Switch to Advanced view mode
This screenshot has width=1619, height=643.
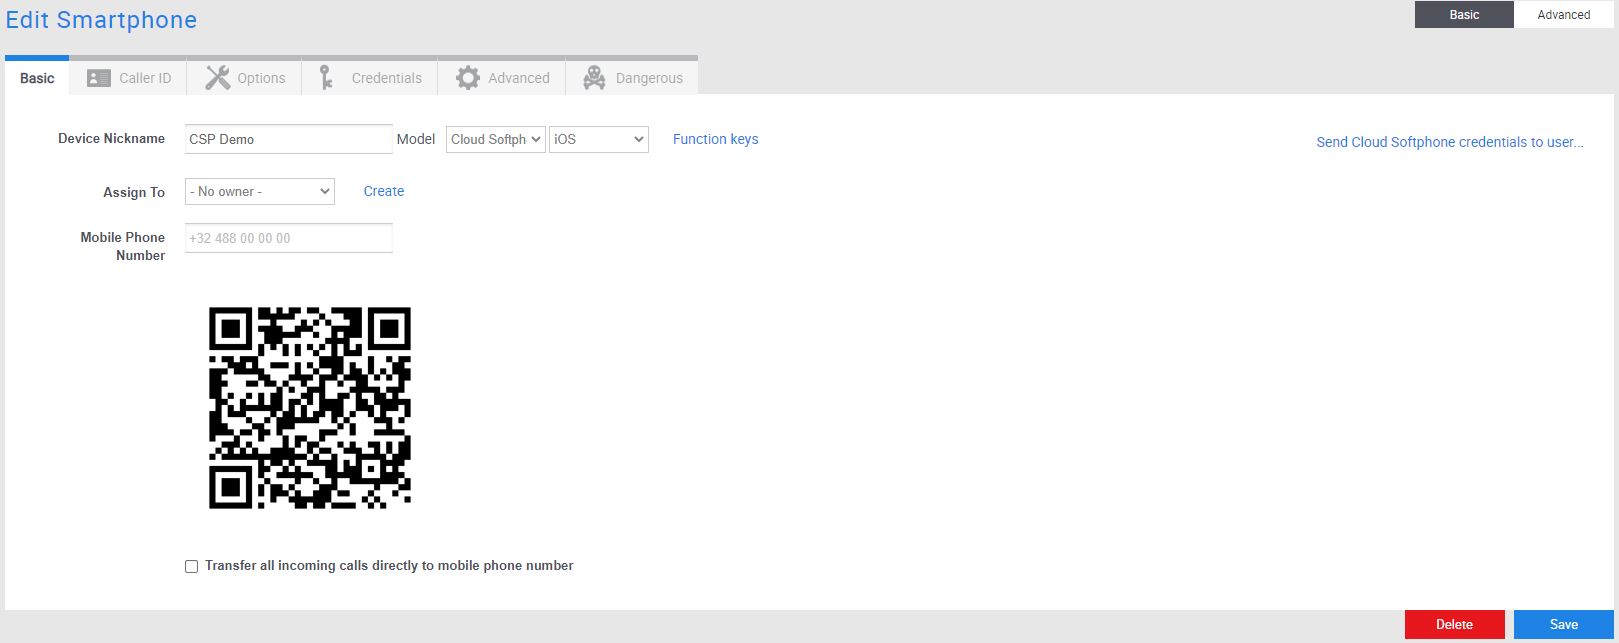[x=1563, y=15]
